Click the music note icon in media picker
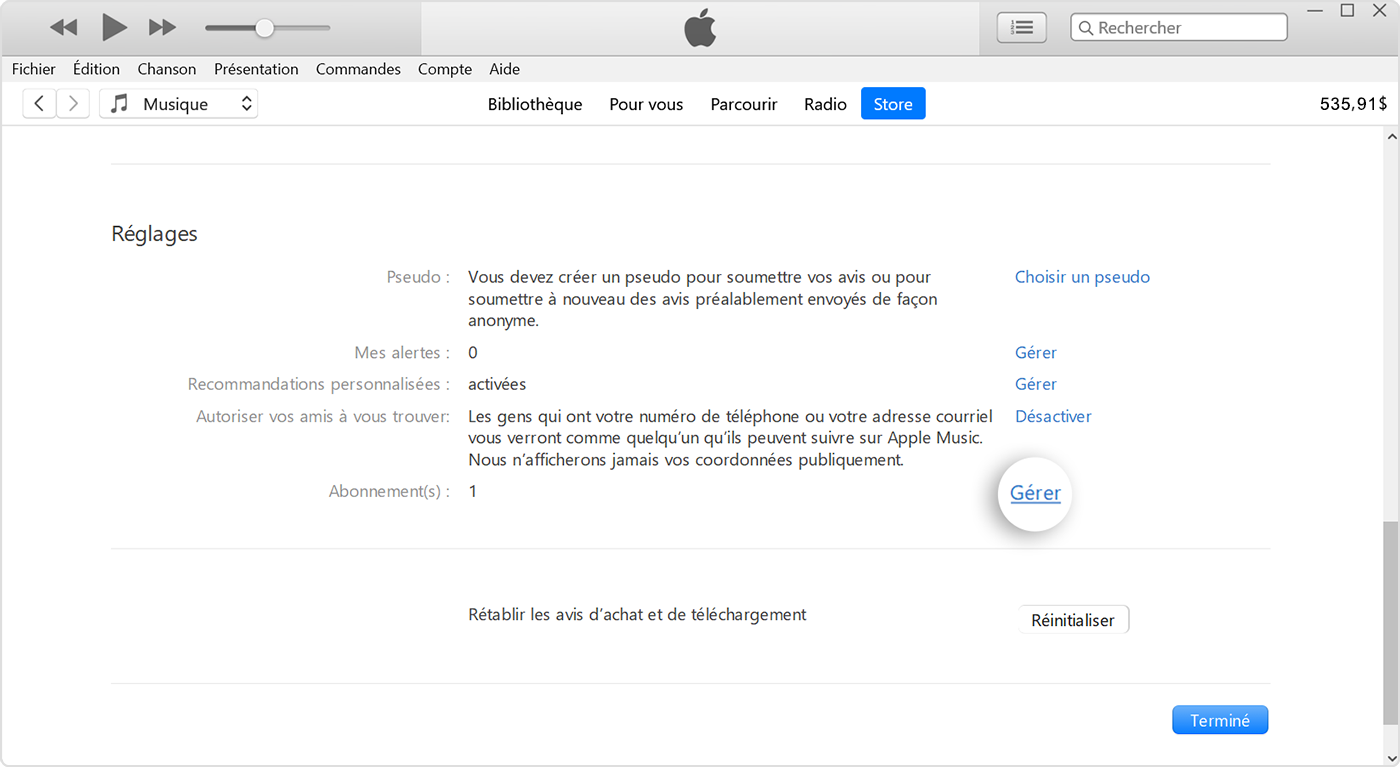 [x=120, y=103]
